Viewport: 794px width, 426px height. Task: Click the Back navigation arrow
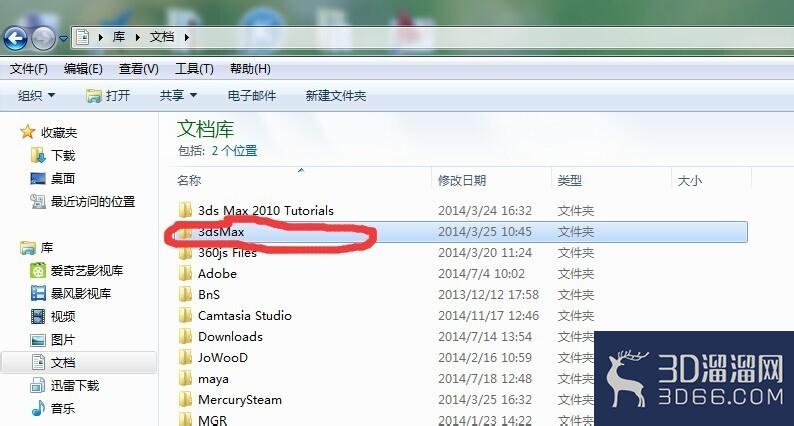(x=15, y=38)
